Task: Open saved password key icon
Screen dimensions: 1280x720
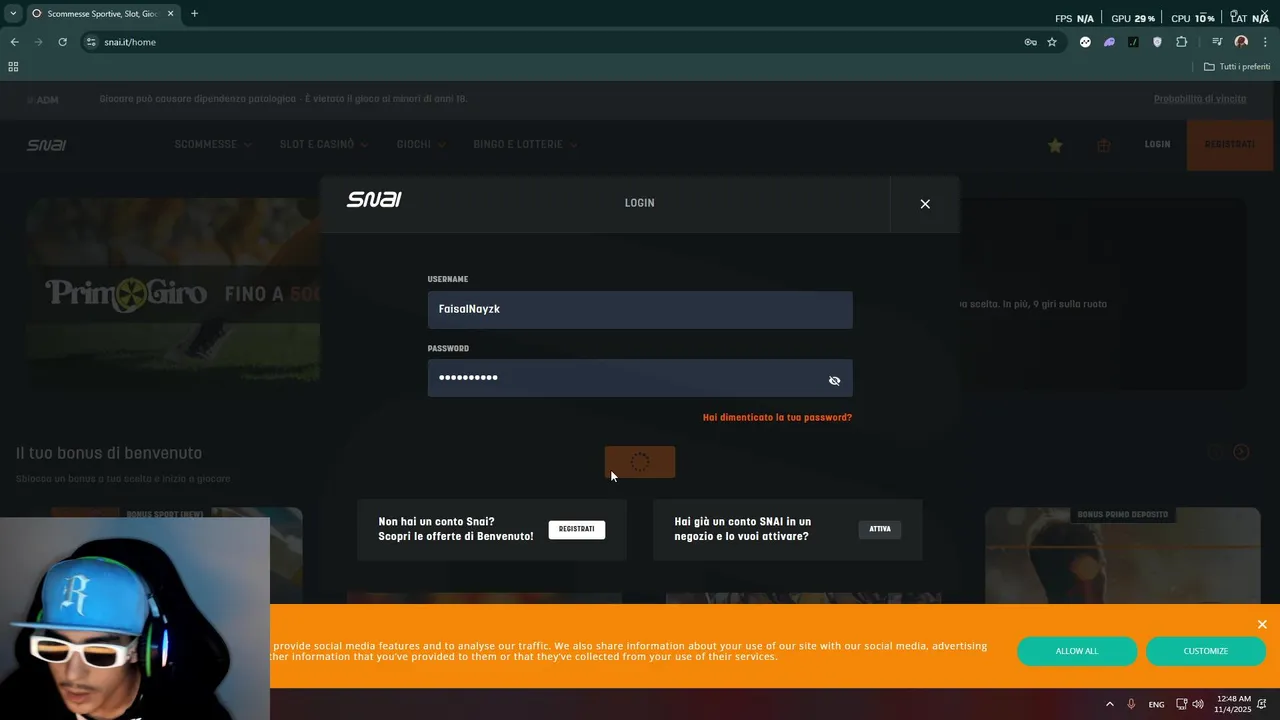Action: pos(1030,42)
